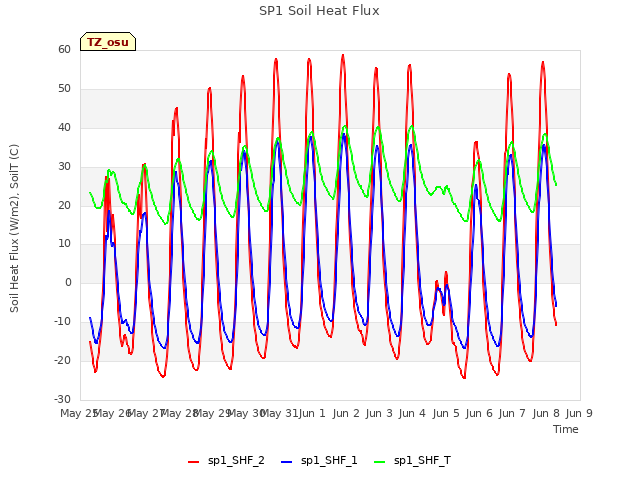The width and height of the screenshot is (640, 480).
Task: Click the 50 y-axis tick label
Action: [64, 89]
